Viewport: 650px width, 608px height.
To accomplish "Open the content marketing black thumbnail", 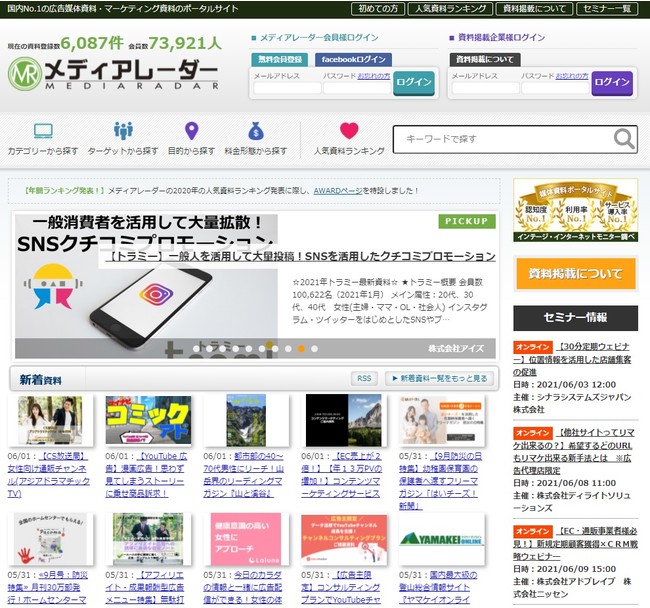I will click(x=344, y=420).
